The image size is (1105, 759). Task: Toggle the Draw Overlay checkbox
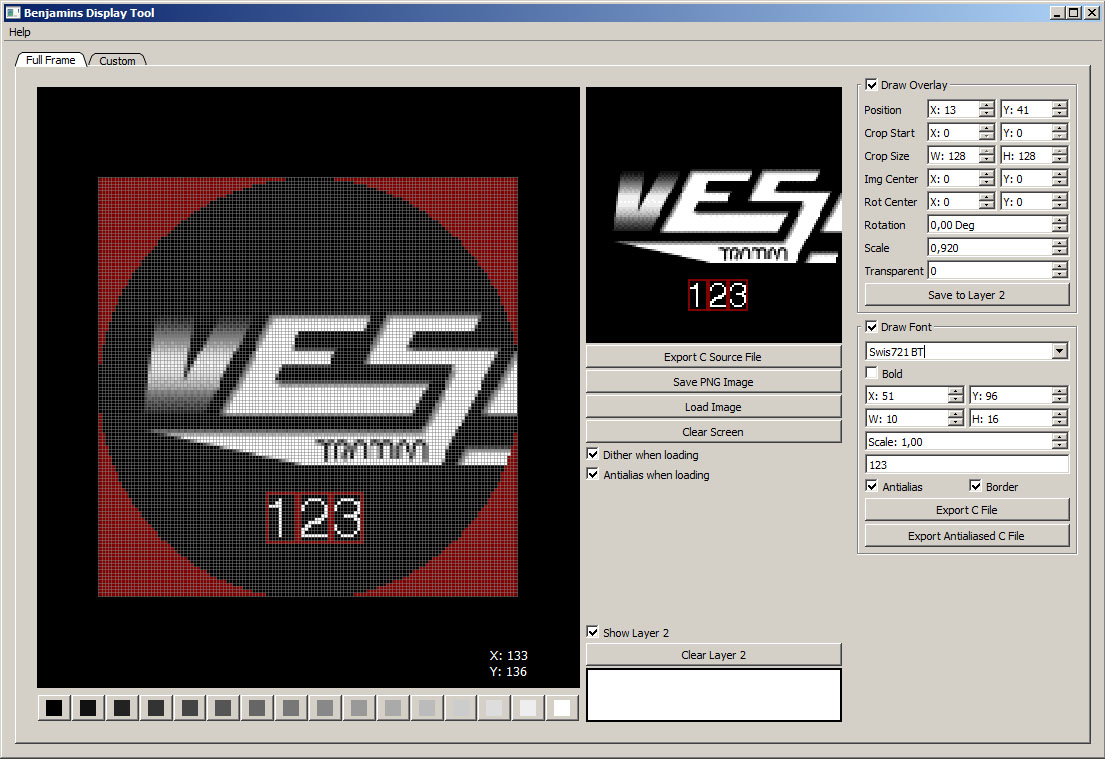pos(871,84)
